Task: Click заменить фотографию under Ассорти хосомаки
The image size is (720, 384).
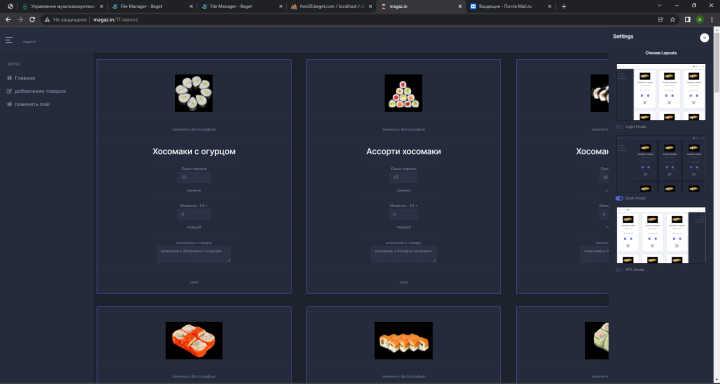Action: click(x=404, y=130)
